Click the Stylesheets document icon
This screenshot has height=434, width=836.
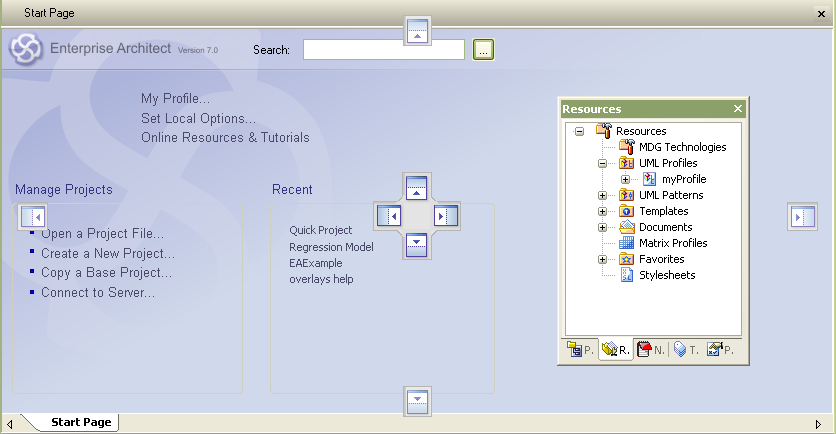click(x=627, y=275)
